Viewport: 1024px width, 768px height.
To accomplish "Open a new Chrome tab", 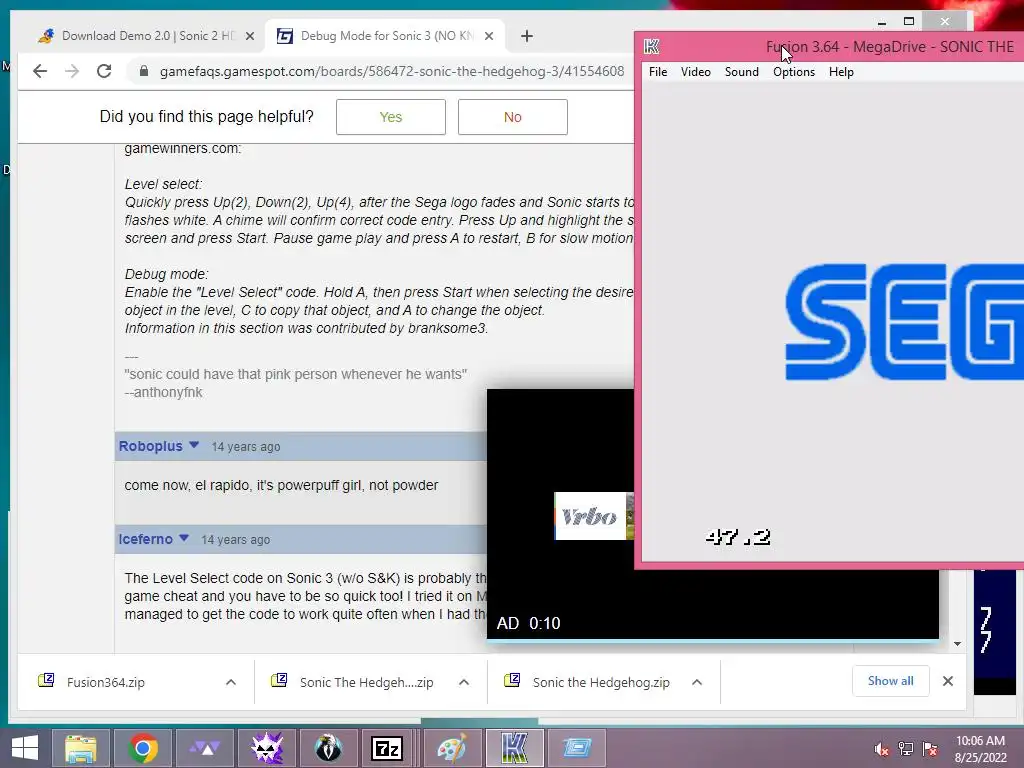I will coord(527,36).
